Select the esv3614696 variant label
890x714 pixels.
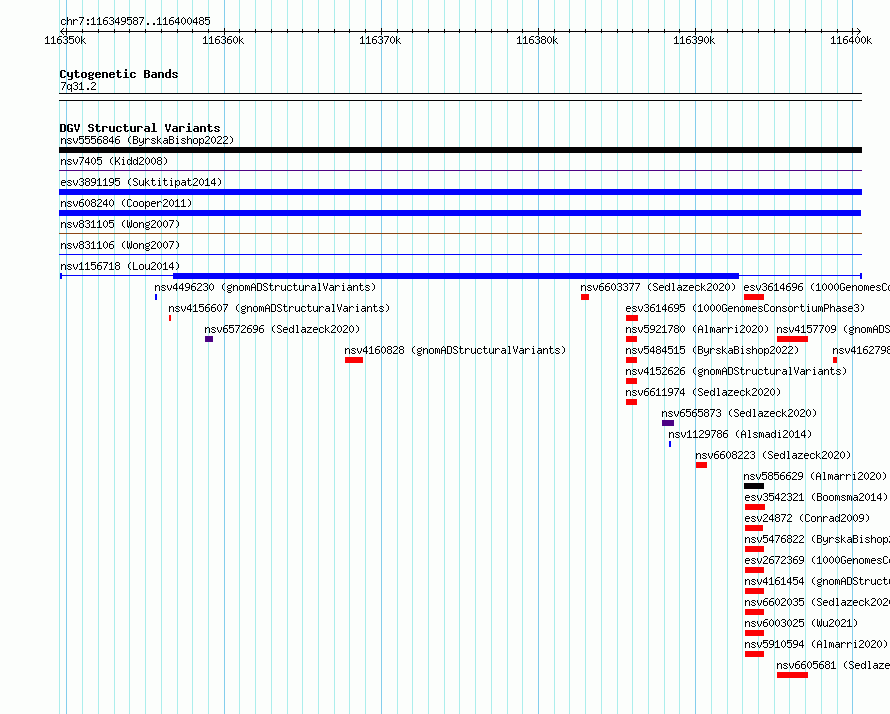pyautogui.click(x=817, y=287)
